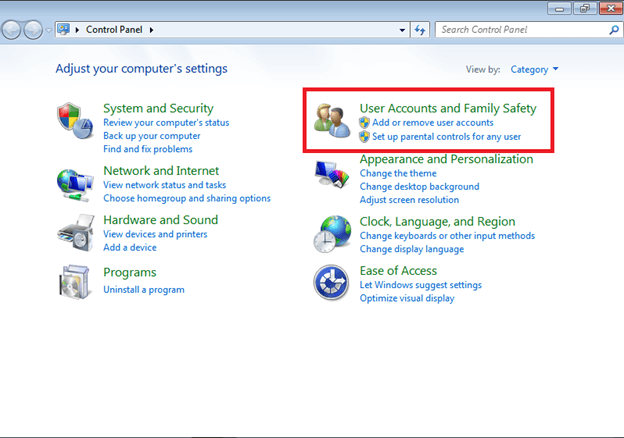Expand the address bar history dropdown
The width and height of the screenshot is (624, 438).
coord(402,30)
